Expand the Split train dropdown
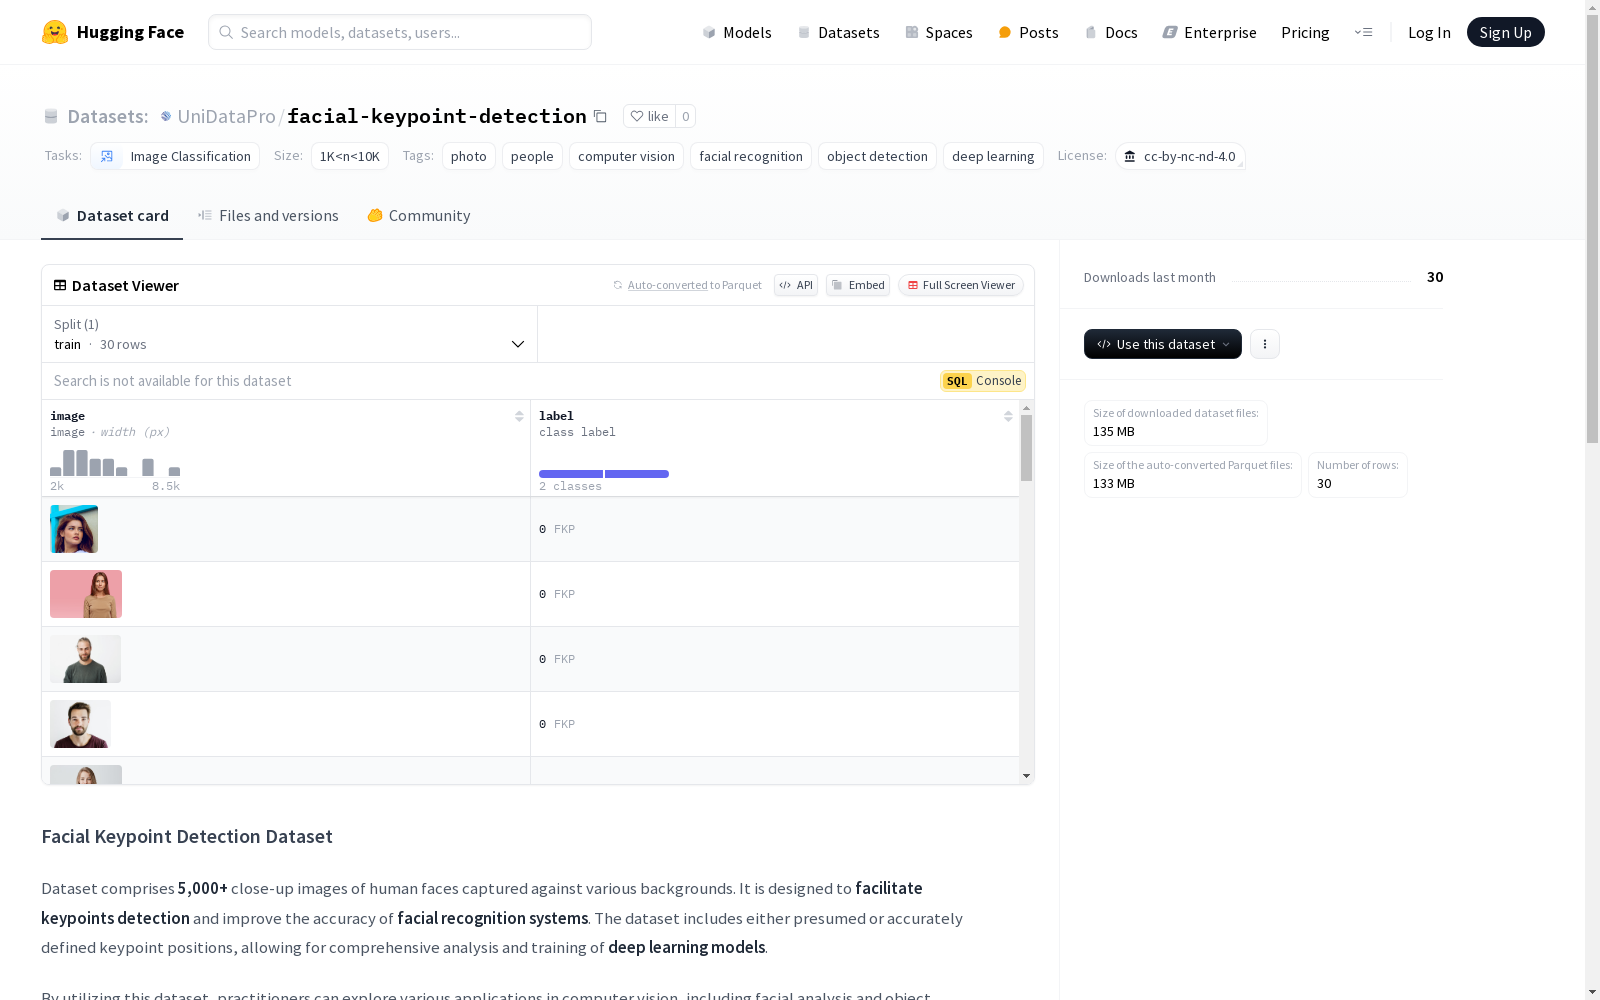Viewport: 1600px width, 1000px height. 290,334
